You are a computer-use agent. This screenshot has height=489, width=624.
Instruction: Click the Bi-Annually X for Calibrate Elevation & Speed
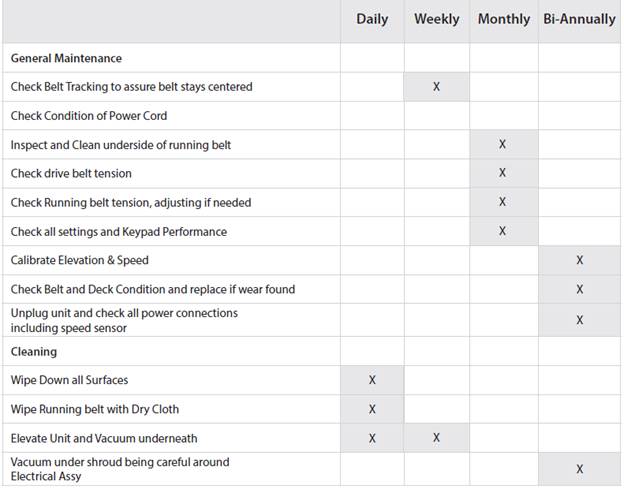pos(580,260)
